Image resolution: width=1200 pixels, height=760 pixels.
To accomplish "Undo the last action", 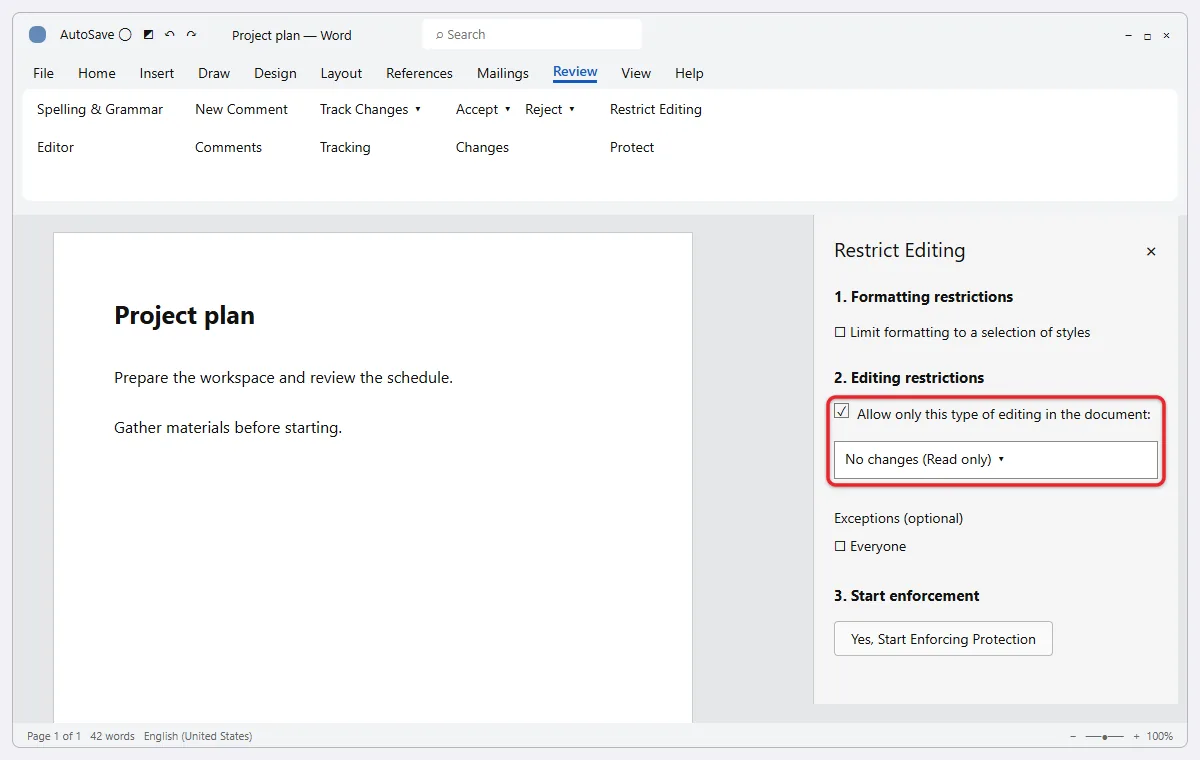I will point(170,35).
